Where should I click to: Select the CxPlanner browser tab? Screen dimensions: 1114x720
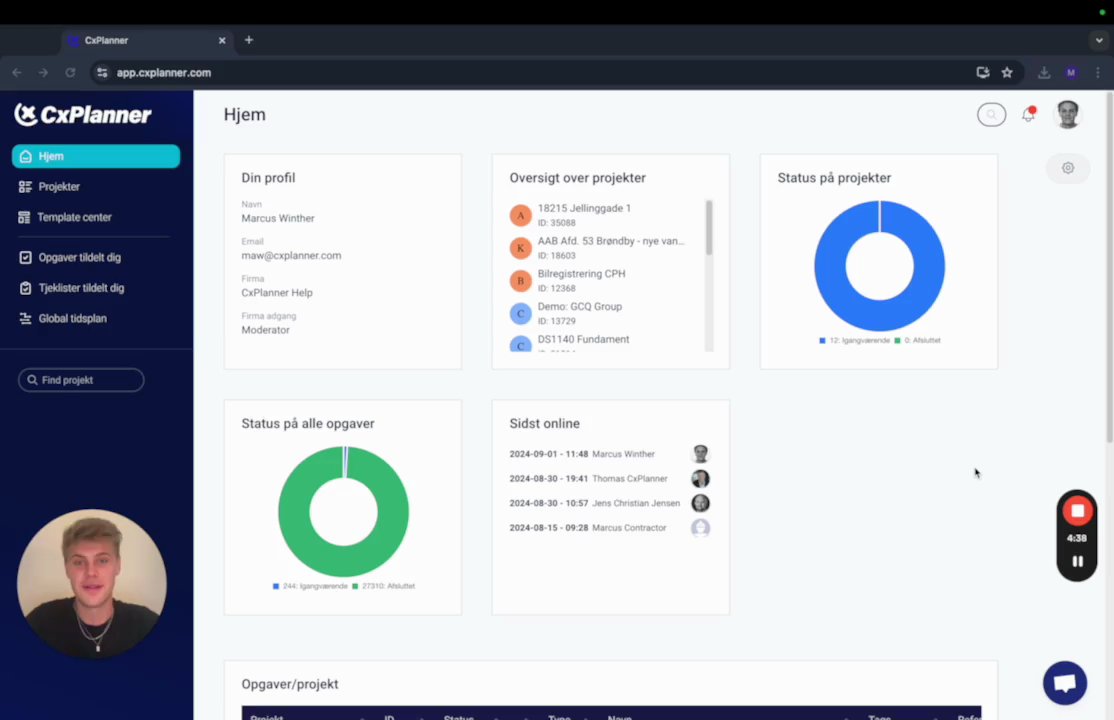[146, 41]
